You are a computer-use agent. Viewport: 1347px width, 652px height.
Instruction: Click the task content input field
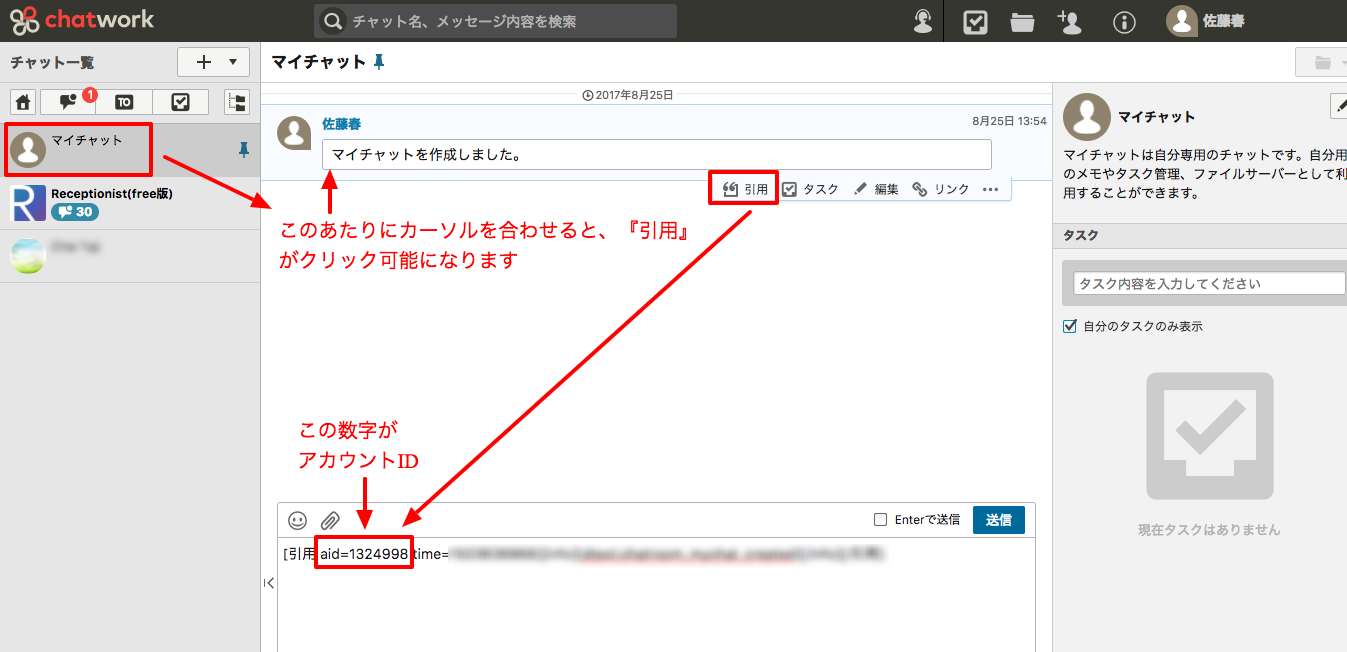pos(1209,284)
